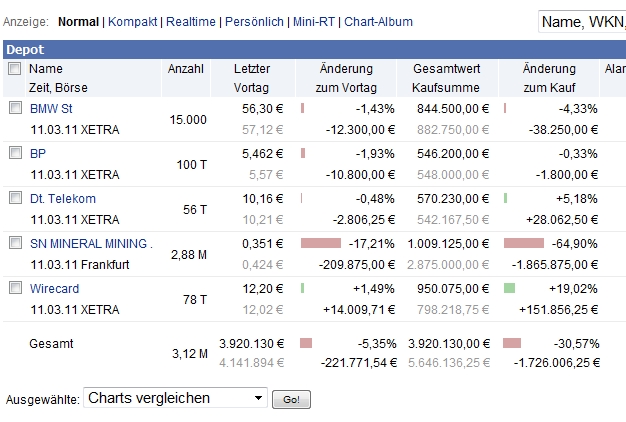Open the SN MINERAL MINING stock link
This screenshot has height=422, width=626.
tap(90, 243)
